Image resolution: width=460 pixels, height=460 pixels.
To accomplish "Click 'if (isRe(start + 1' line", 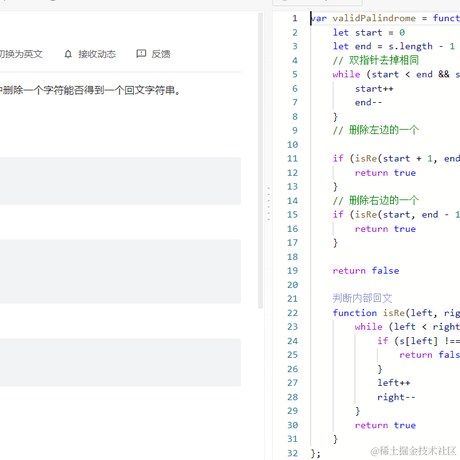I will click(396, 159).
